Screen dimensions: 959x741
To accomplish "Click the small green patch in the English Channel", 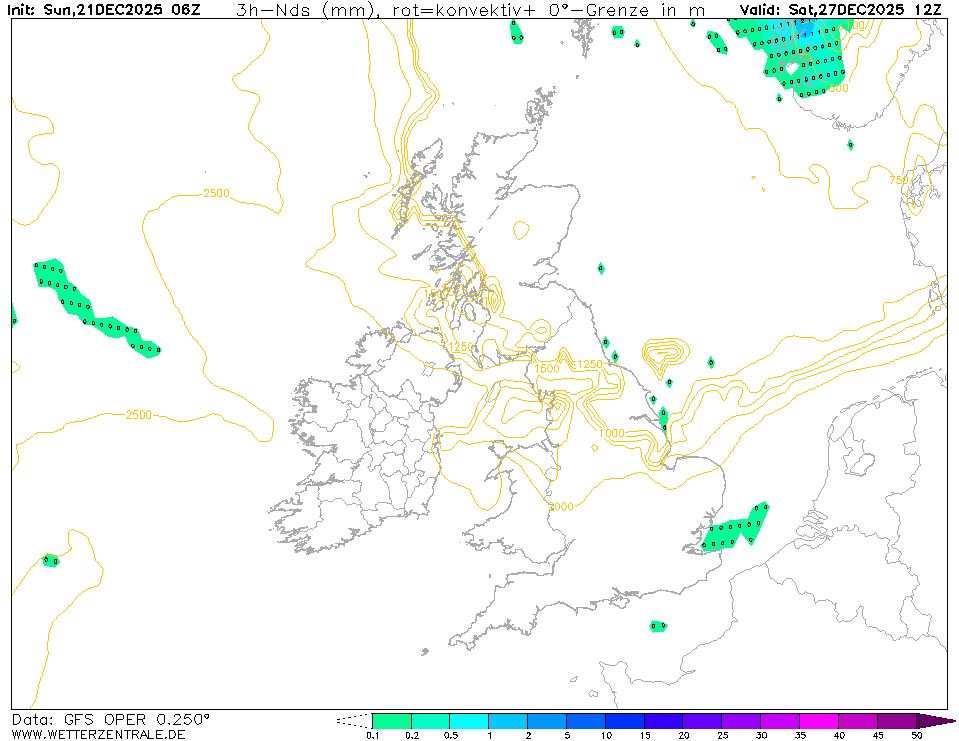I will 658,626.
